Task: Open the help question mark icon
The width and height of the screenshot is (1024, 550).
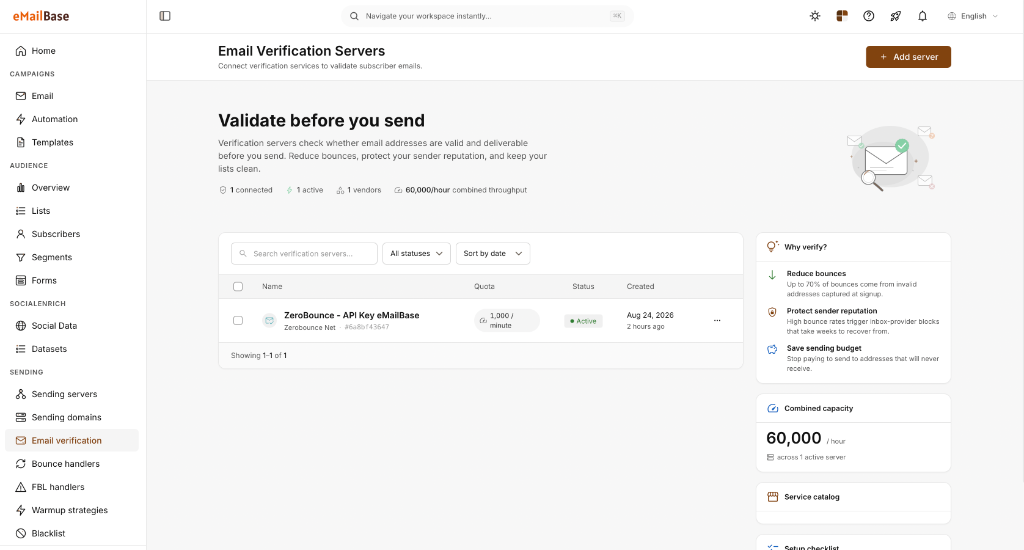Action: click(x=869, y=16)
